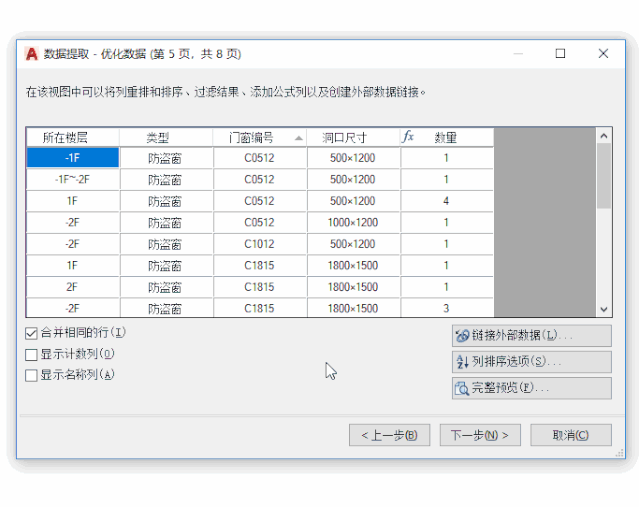The width and height of the screenshot is (639, 507).
Task: Select the 2F floor cell
Action: point(73,287)
